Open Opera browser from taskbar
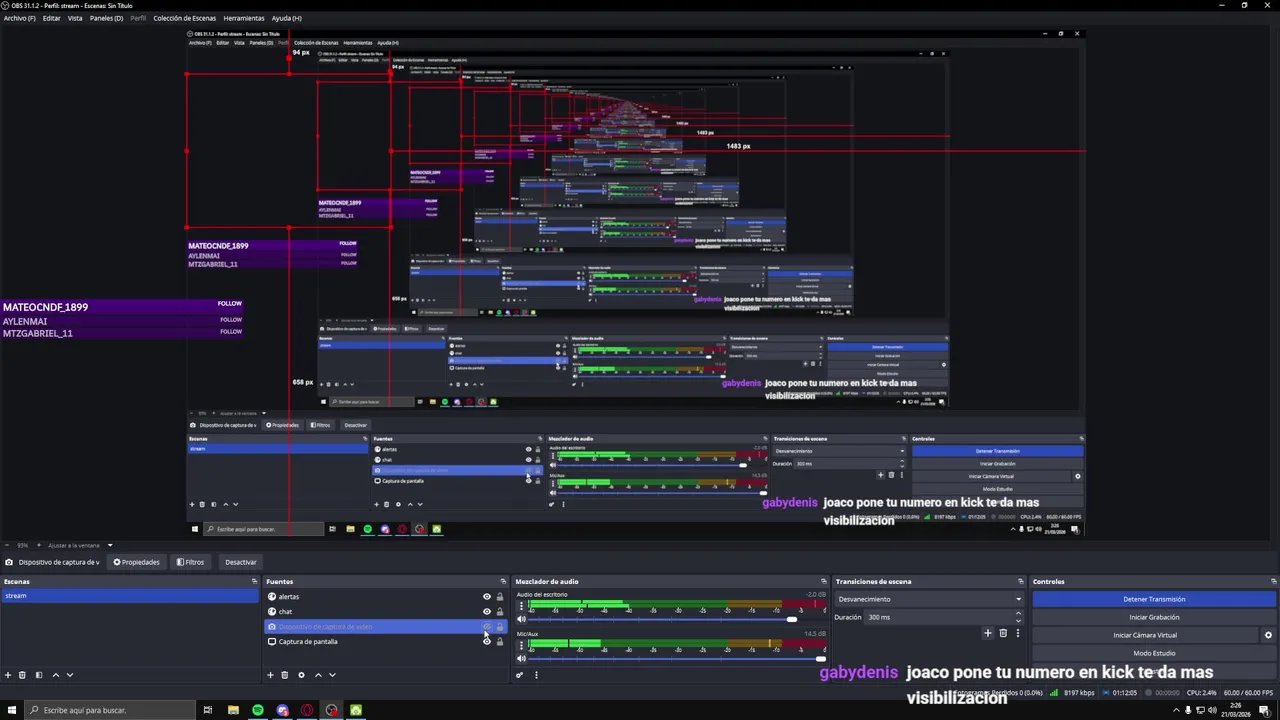The height and width of the screenshot is (720, 1280). (307, 710)
